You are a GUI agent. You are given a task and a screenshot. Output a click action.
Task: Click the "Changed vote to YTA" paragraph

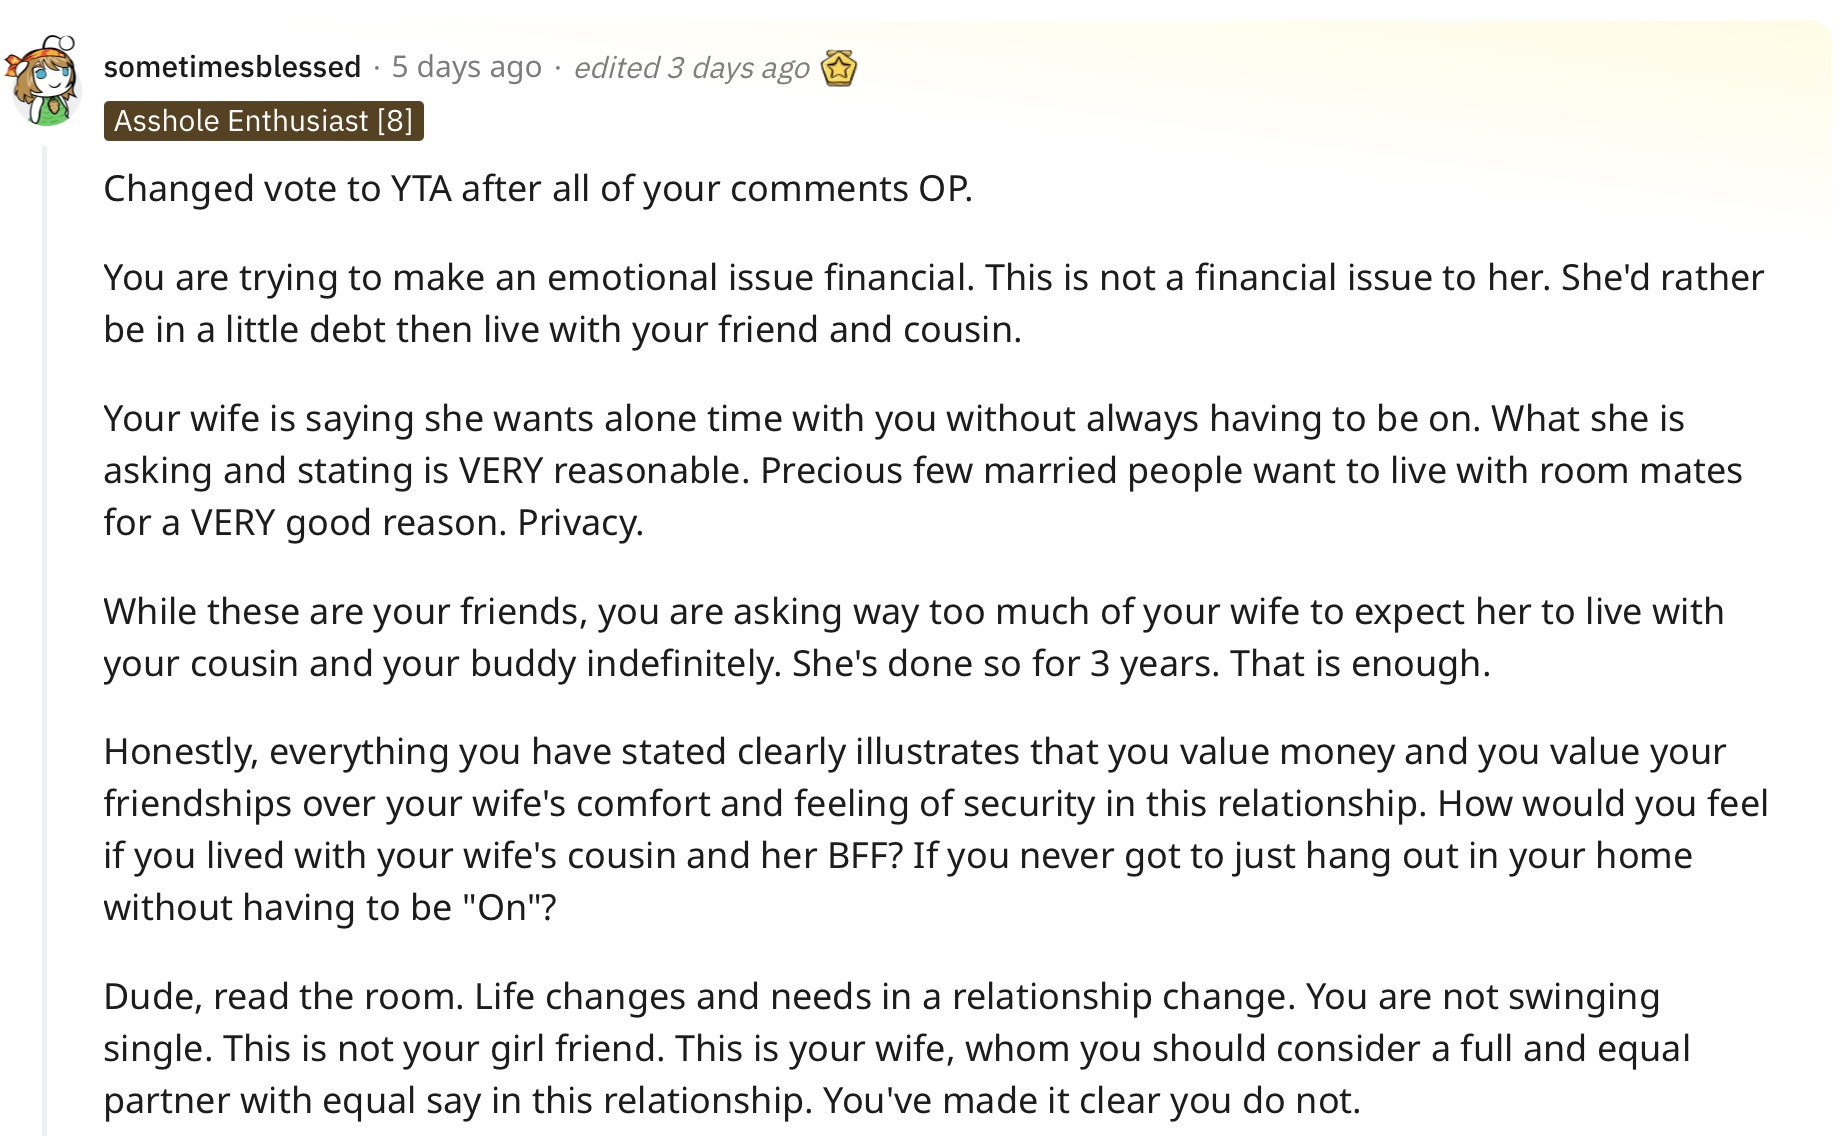tap(538, 189)
